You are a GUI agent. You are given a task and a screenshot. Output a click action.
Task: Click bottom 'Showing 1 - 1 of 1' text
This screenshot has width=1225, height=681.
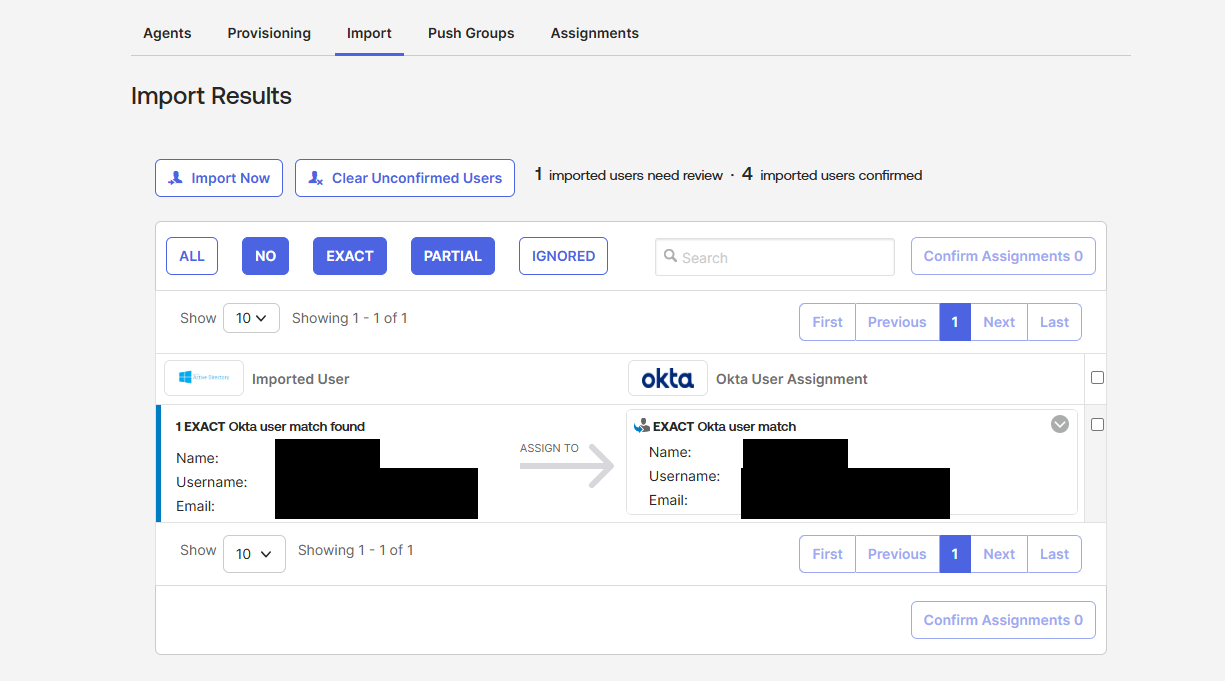pos(356,550)
